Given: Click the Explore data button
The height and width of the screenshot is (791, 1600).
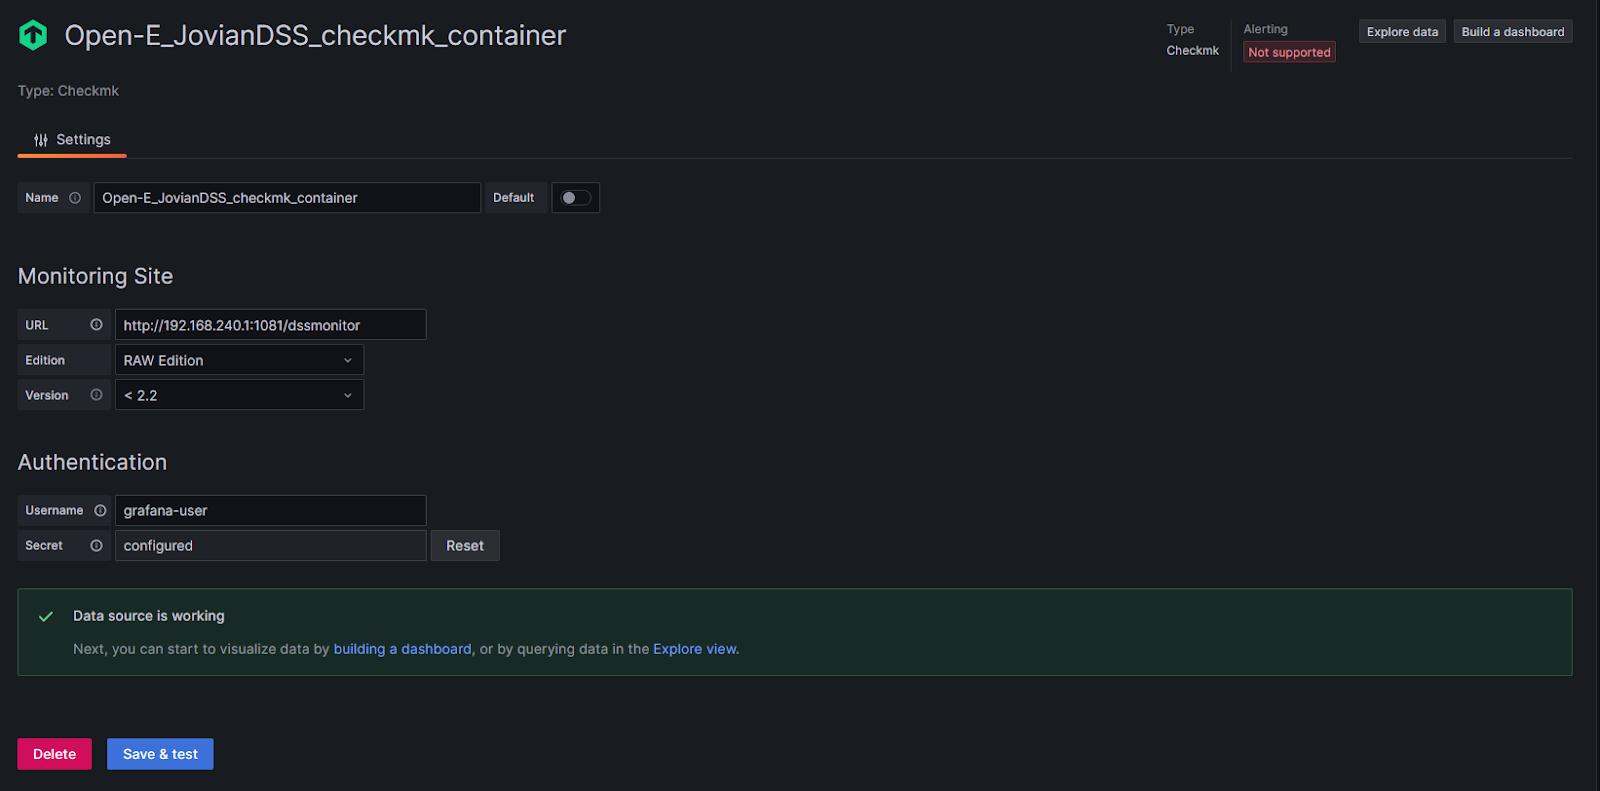Looking at the screenshot, I should [x=1402, y=32].
